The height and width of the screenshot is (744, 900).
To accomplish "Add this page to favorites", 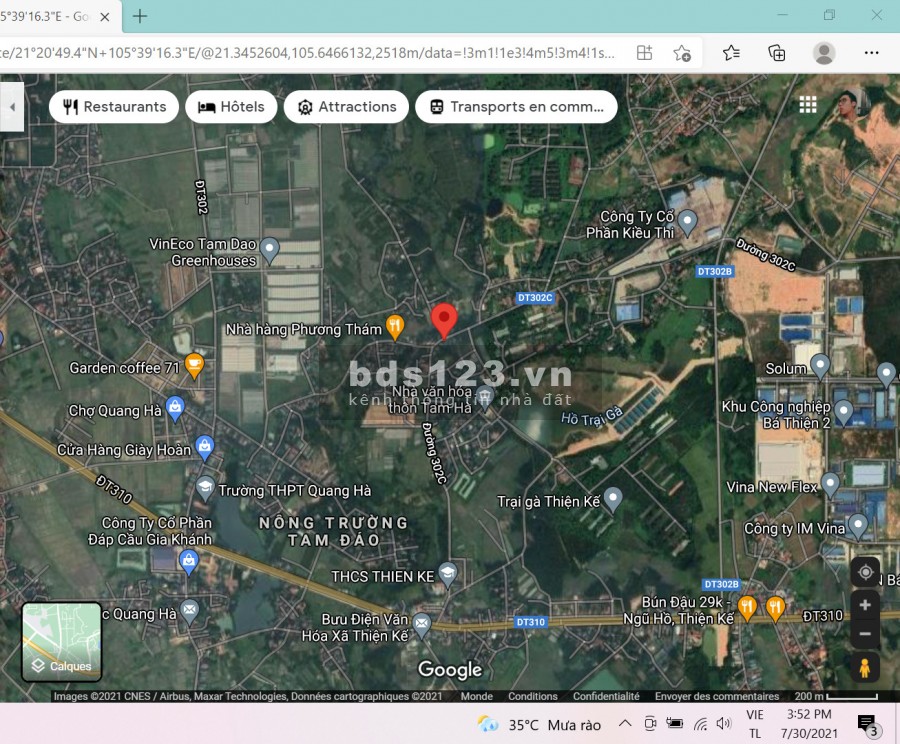I will point(682,53).
